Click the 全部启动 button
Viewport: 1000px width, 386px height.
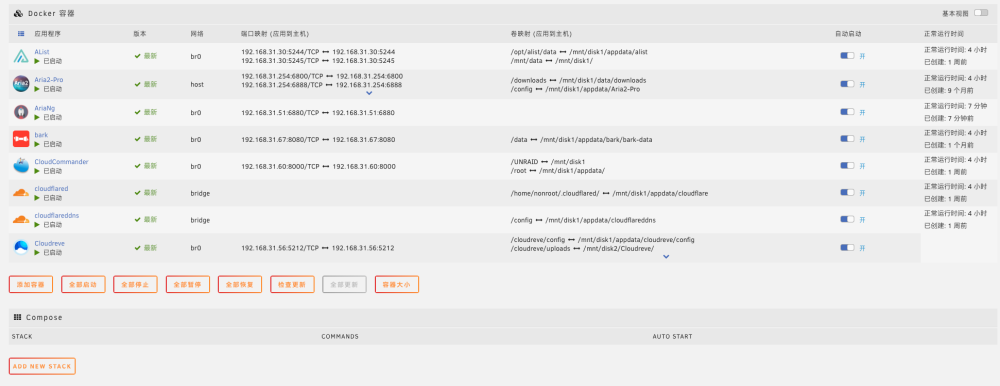83,285
